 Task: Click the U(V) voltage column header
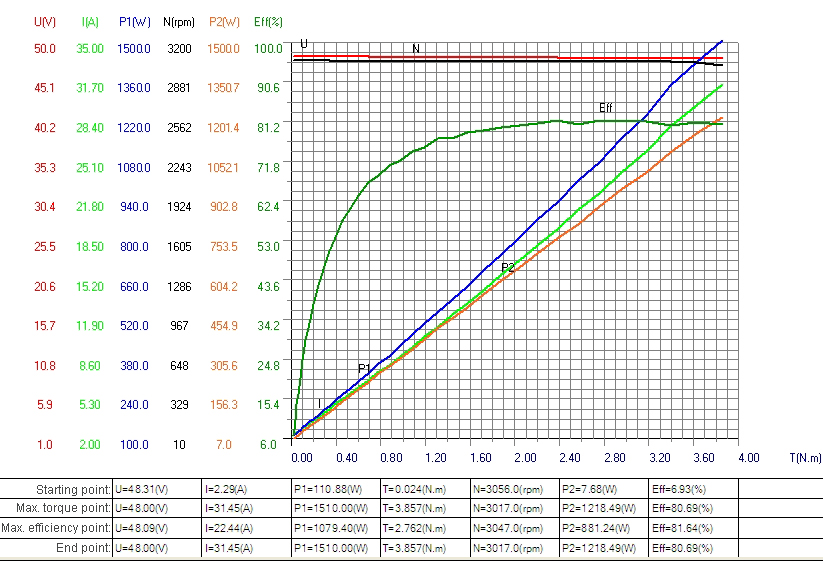tap(44, 21)
